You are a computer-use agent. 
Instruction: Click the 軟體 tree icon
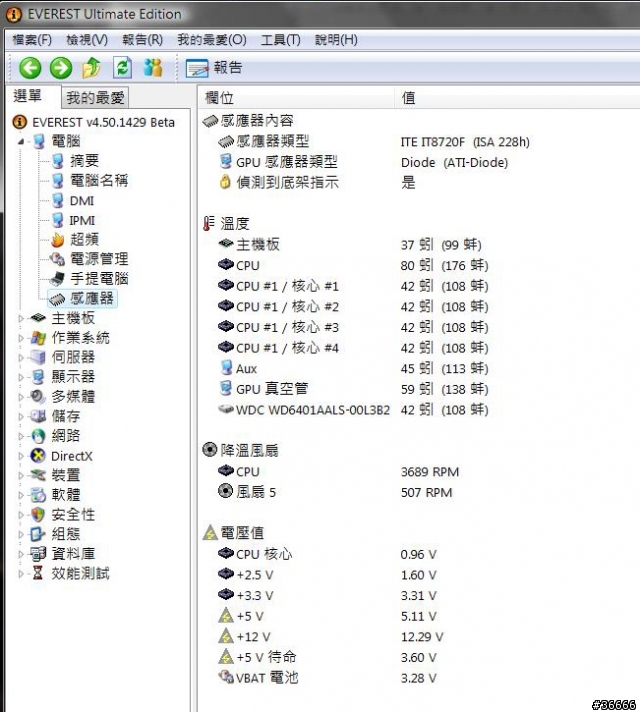click(38, 495)
